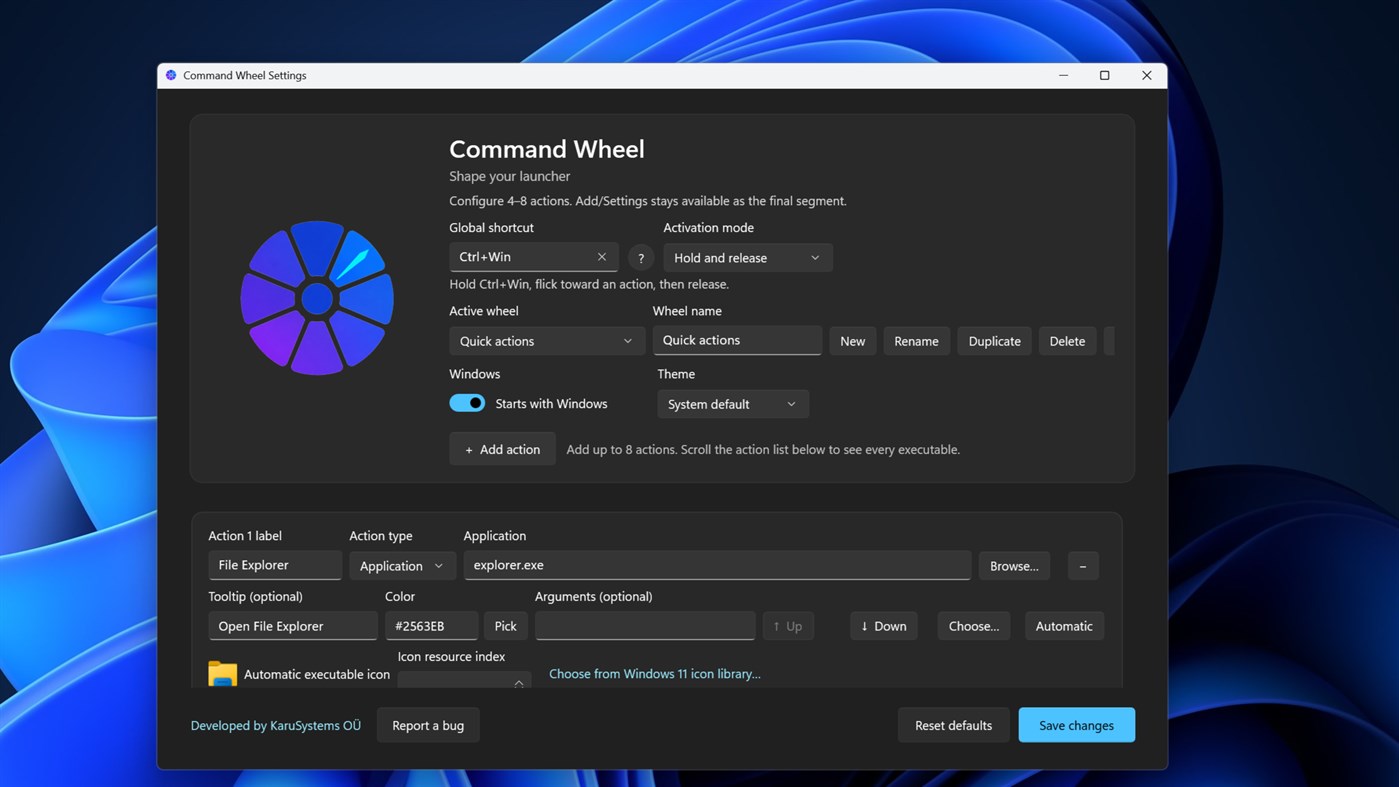The height and width of the screenshot is (787, 1399).
Task: Click the Automatic icon button
Action: (1064, 626)
